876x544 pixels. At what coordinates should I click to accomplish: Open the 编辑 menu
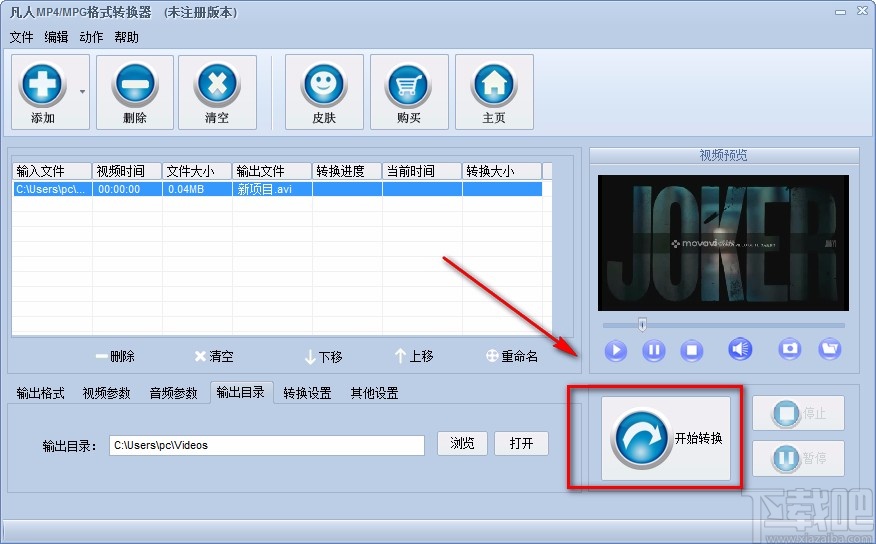point(56,37)
